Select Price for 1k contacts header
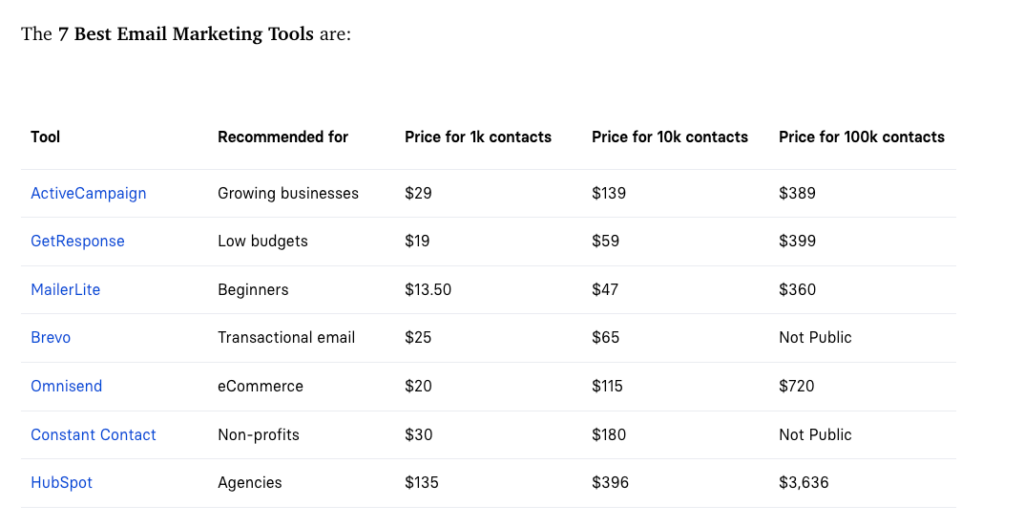The width and height of the screenshot is (1024, 527). click(478, 136)
